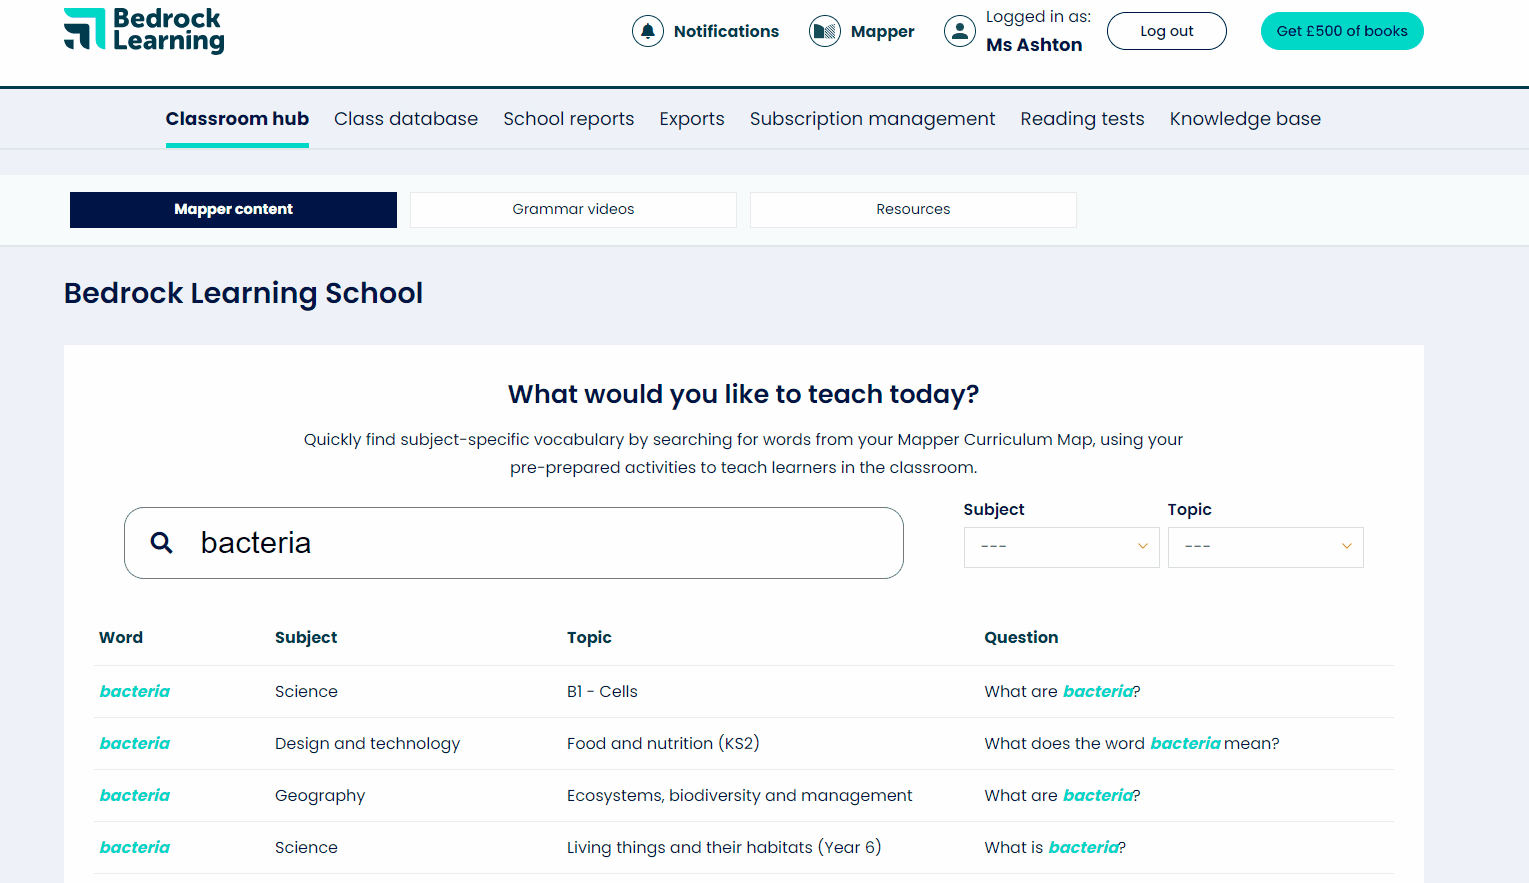This screenshot has width=1529, height=883.
Task: Click the search magnifier icon
Action: (161, 543)
